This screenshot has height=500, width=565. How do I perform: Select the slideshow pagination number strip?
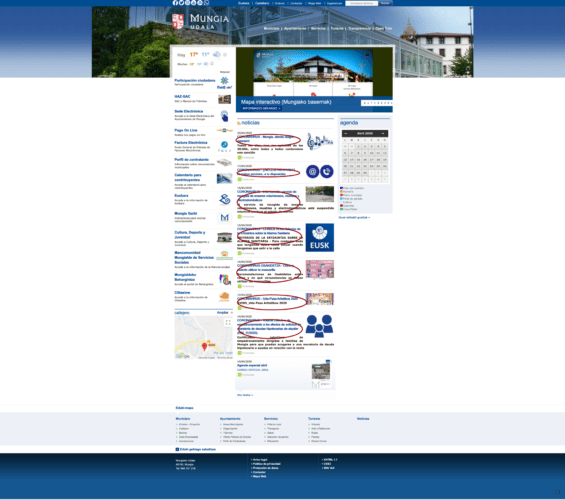[x=377, y=103]
